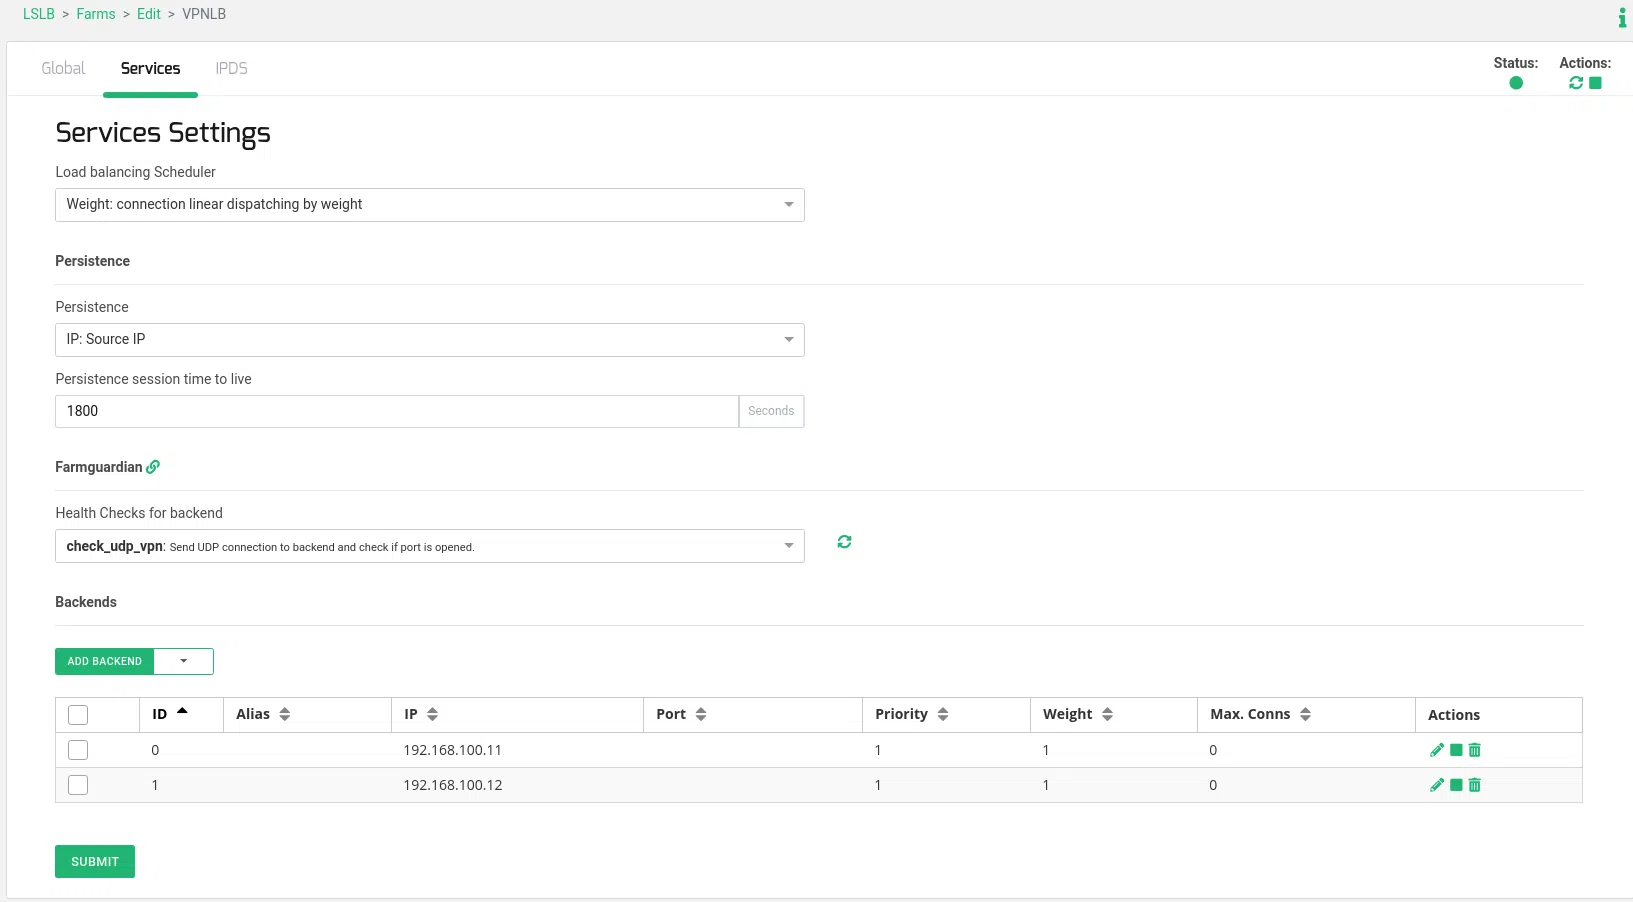Expand the check_udp_vpn health check dropdown
Viewport: 1633px width, 902px height.
click(429, 546)
